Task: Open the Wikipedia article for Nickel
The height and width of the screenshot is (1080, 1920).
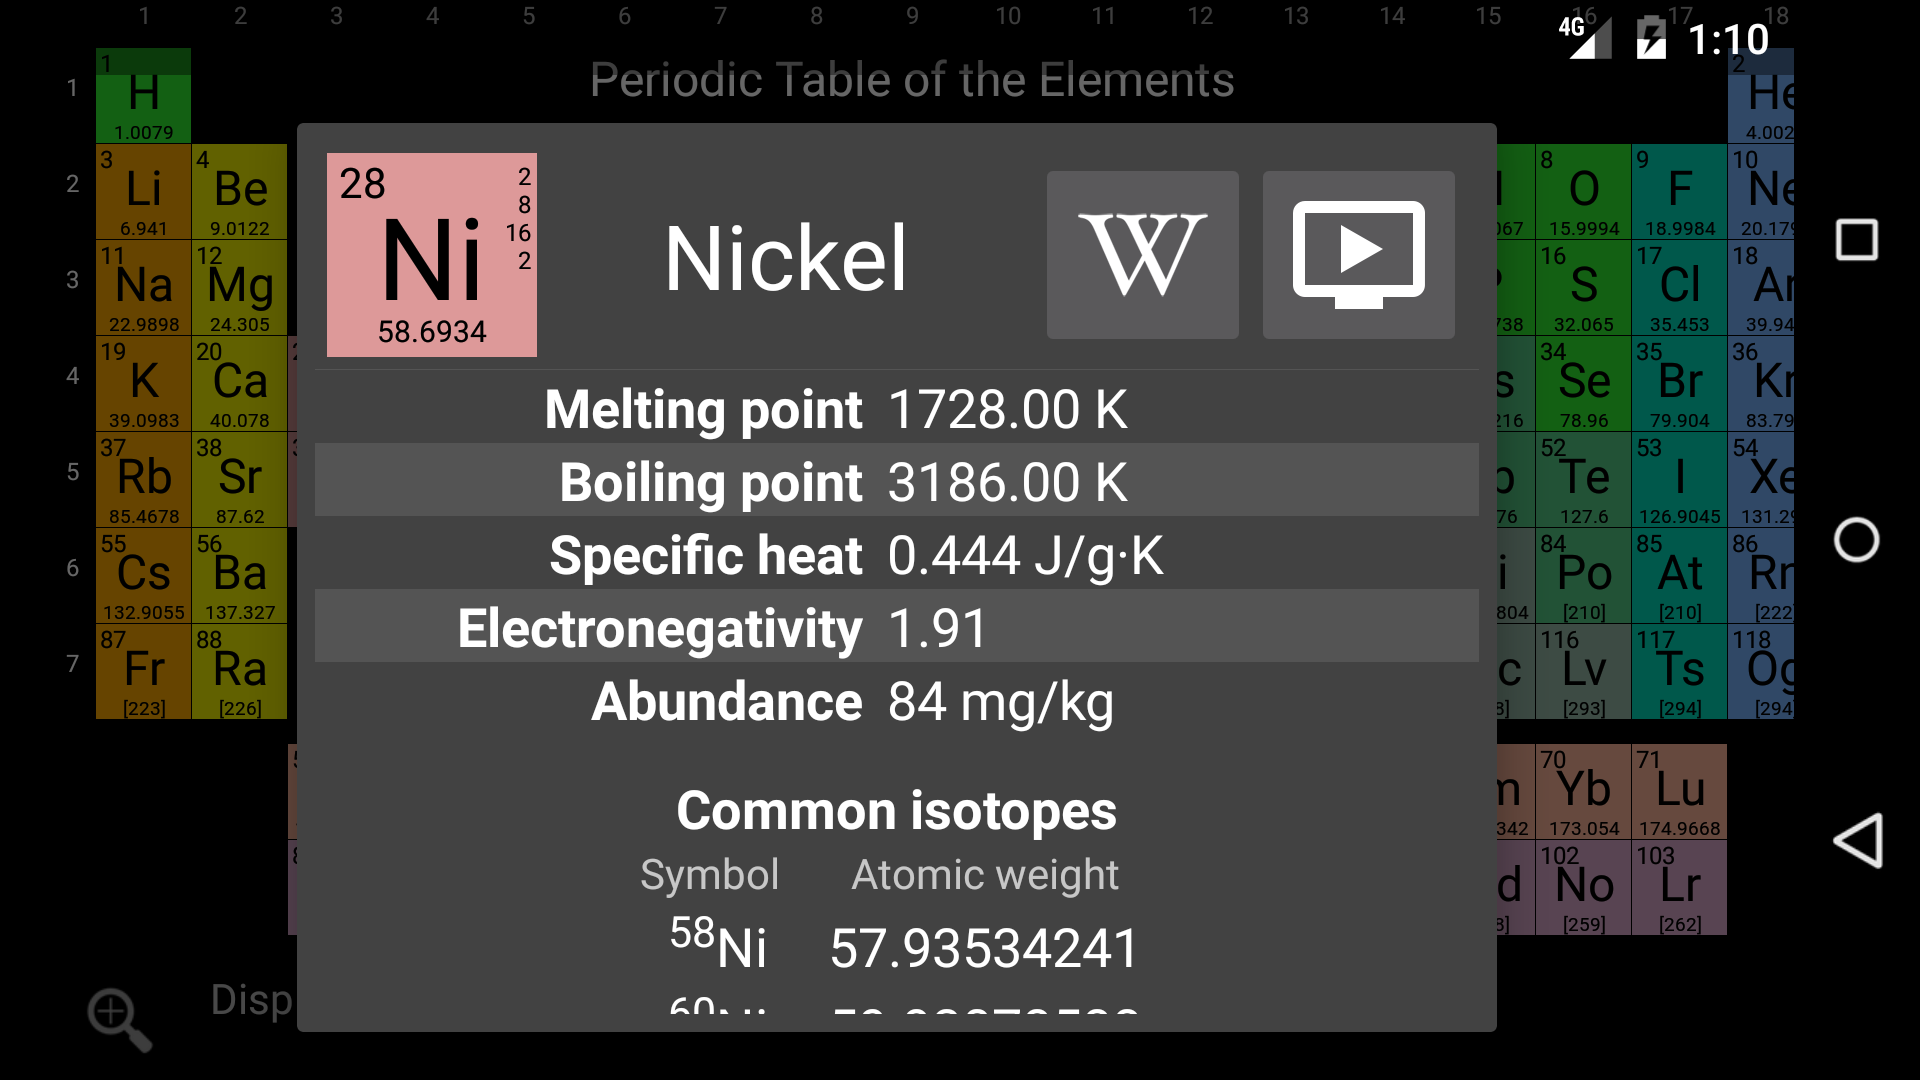Action: [x=1142, y=255]
